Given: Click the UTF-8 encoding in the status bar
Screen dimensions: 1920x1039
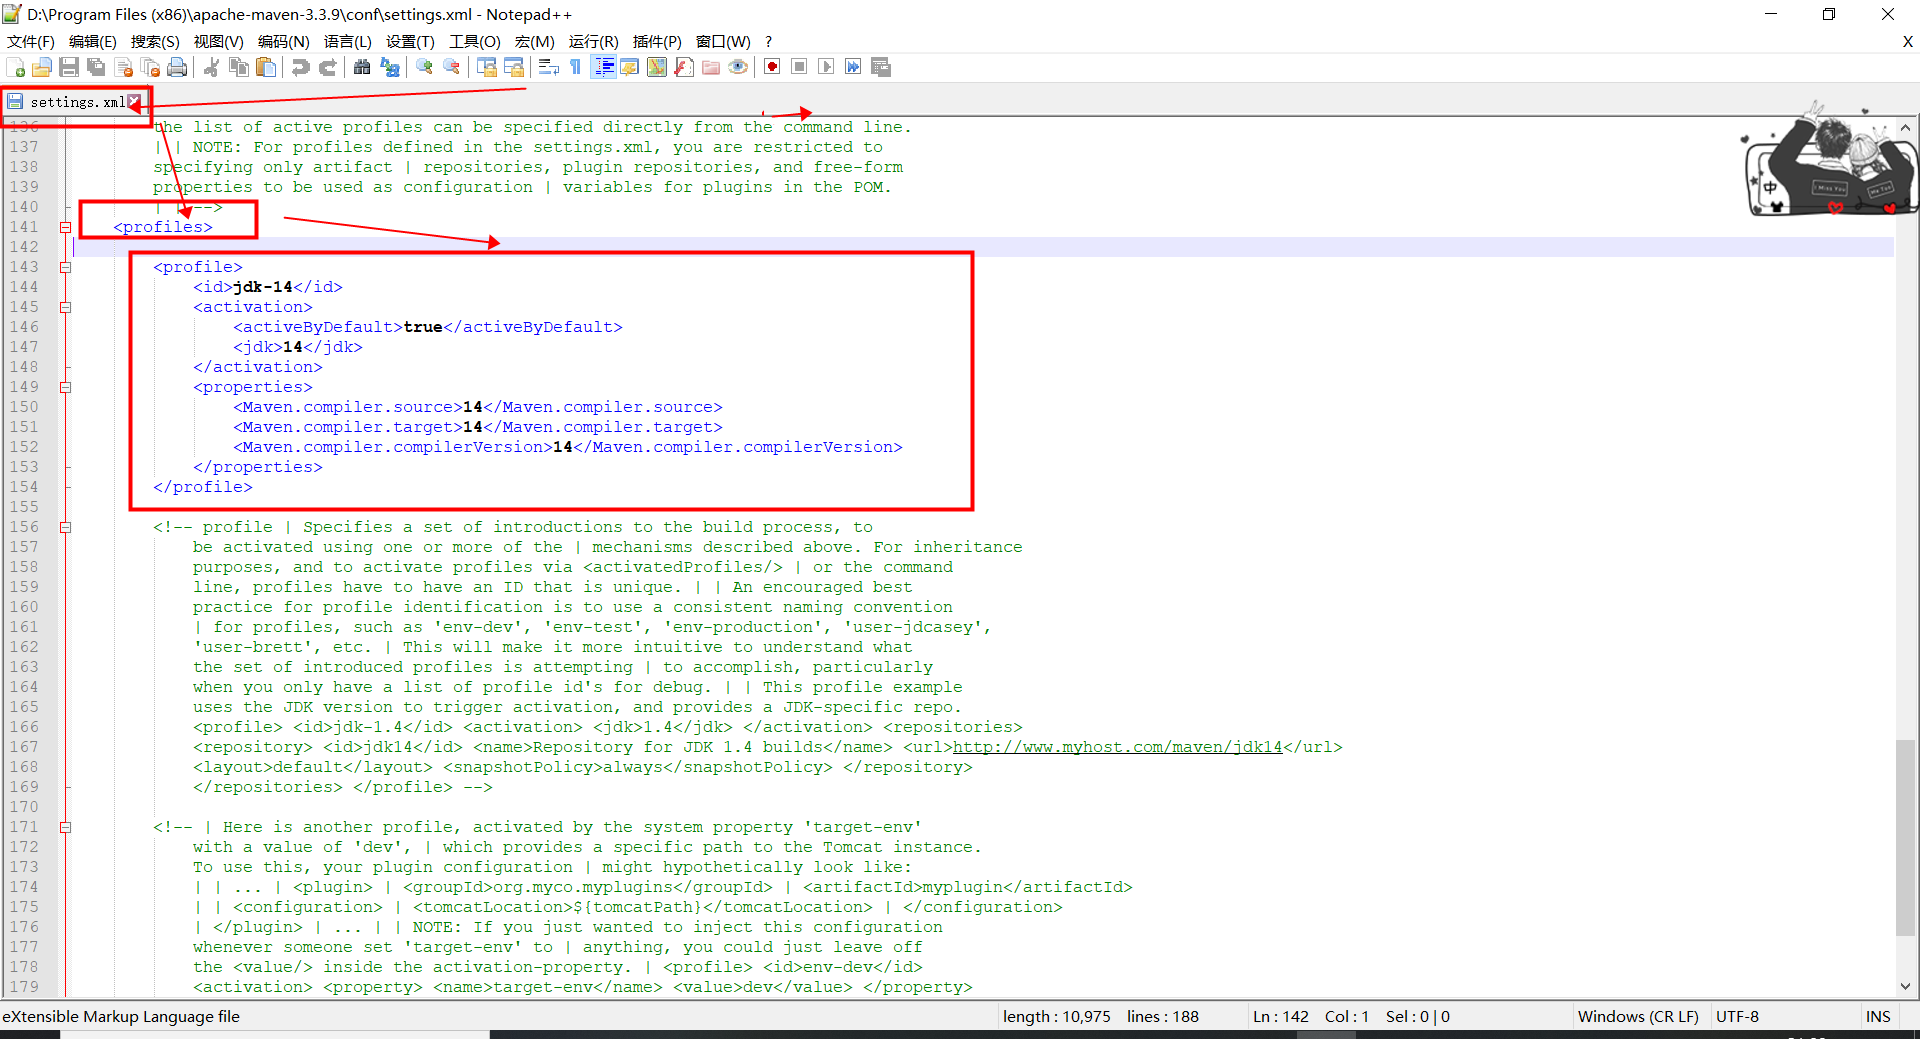Looking at the screenshot, I should click(x=1737, y=1016).
